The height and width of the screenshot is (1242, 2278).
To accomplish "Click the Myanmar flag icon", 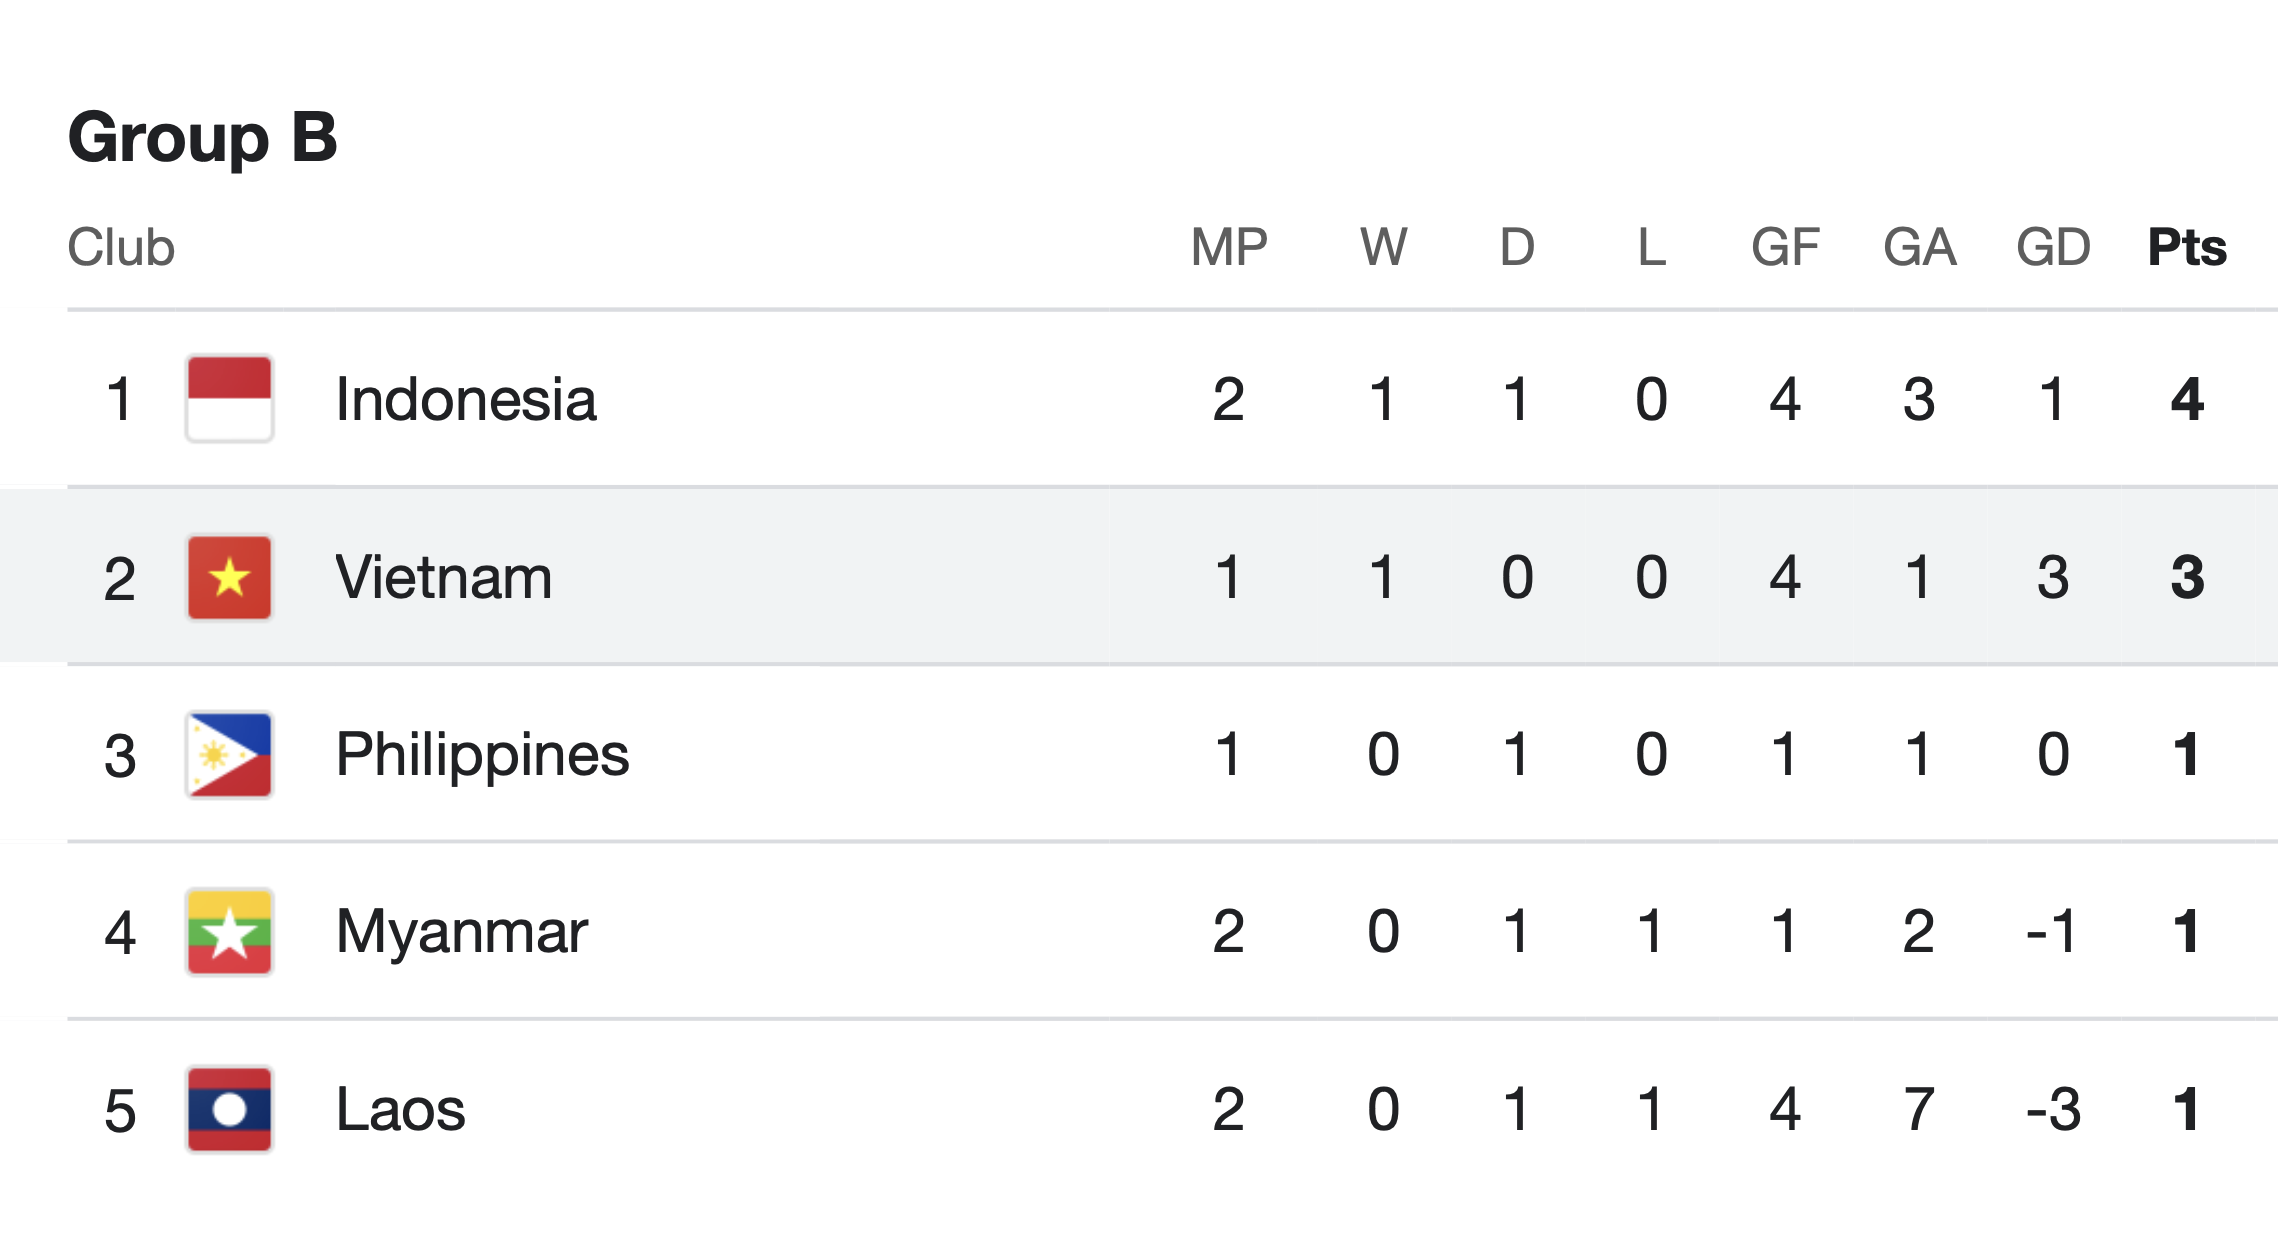I will [x=229, y=932].
